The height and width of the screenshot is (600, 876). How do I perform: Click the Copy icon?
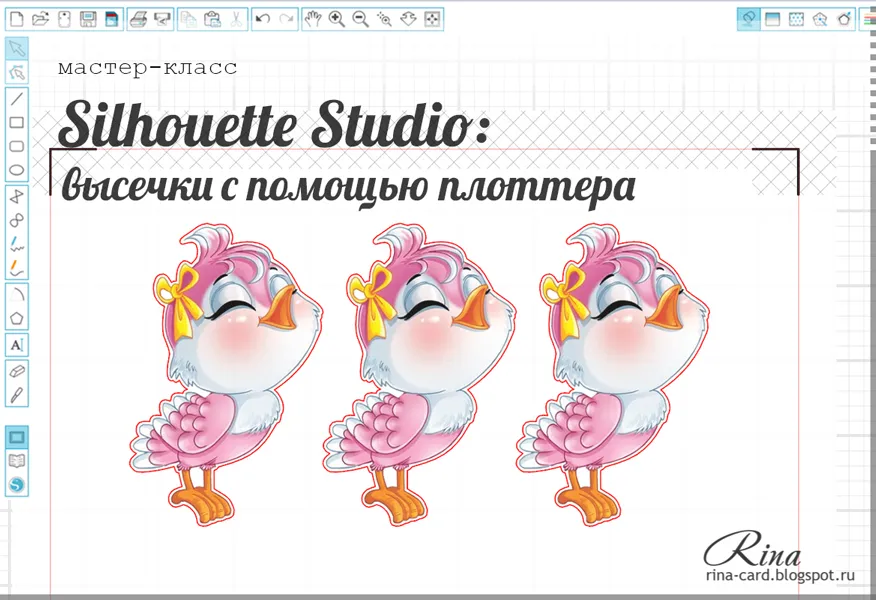[189, 20]
